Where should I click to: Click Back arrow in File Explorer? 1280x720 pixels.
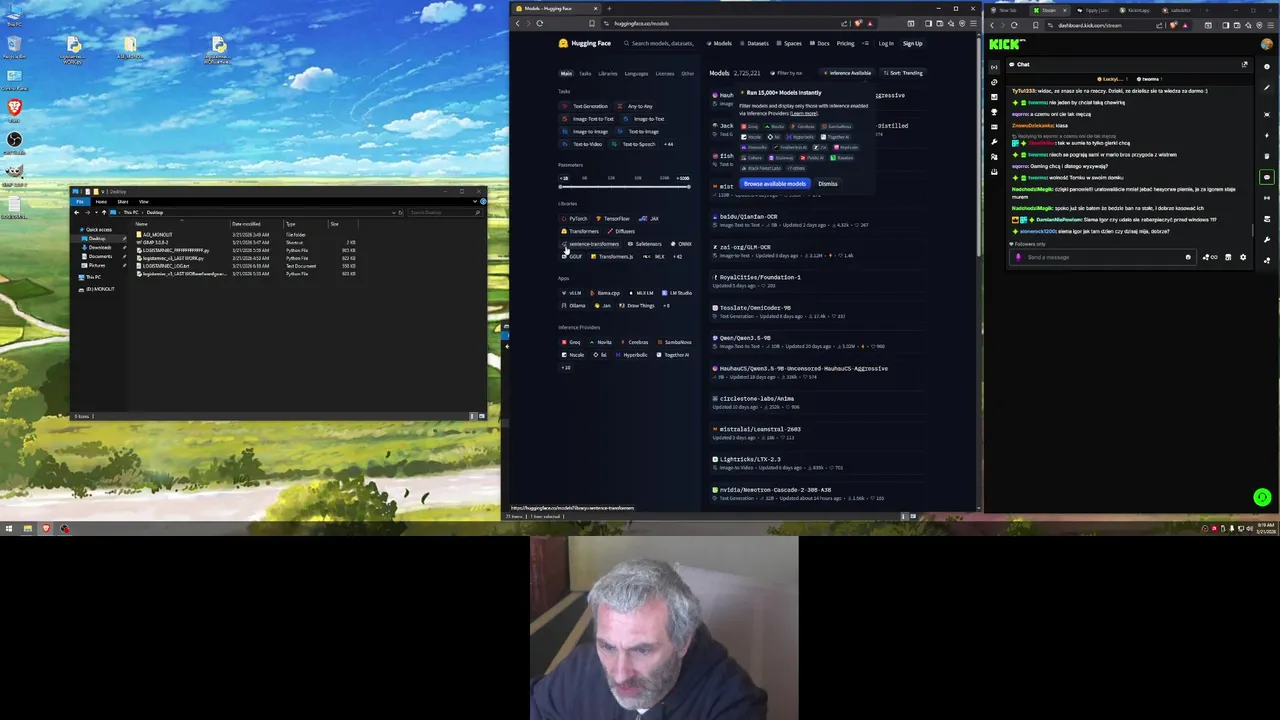point(77,213)
